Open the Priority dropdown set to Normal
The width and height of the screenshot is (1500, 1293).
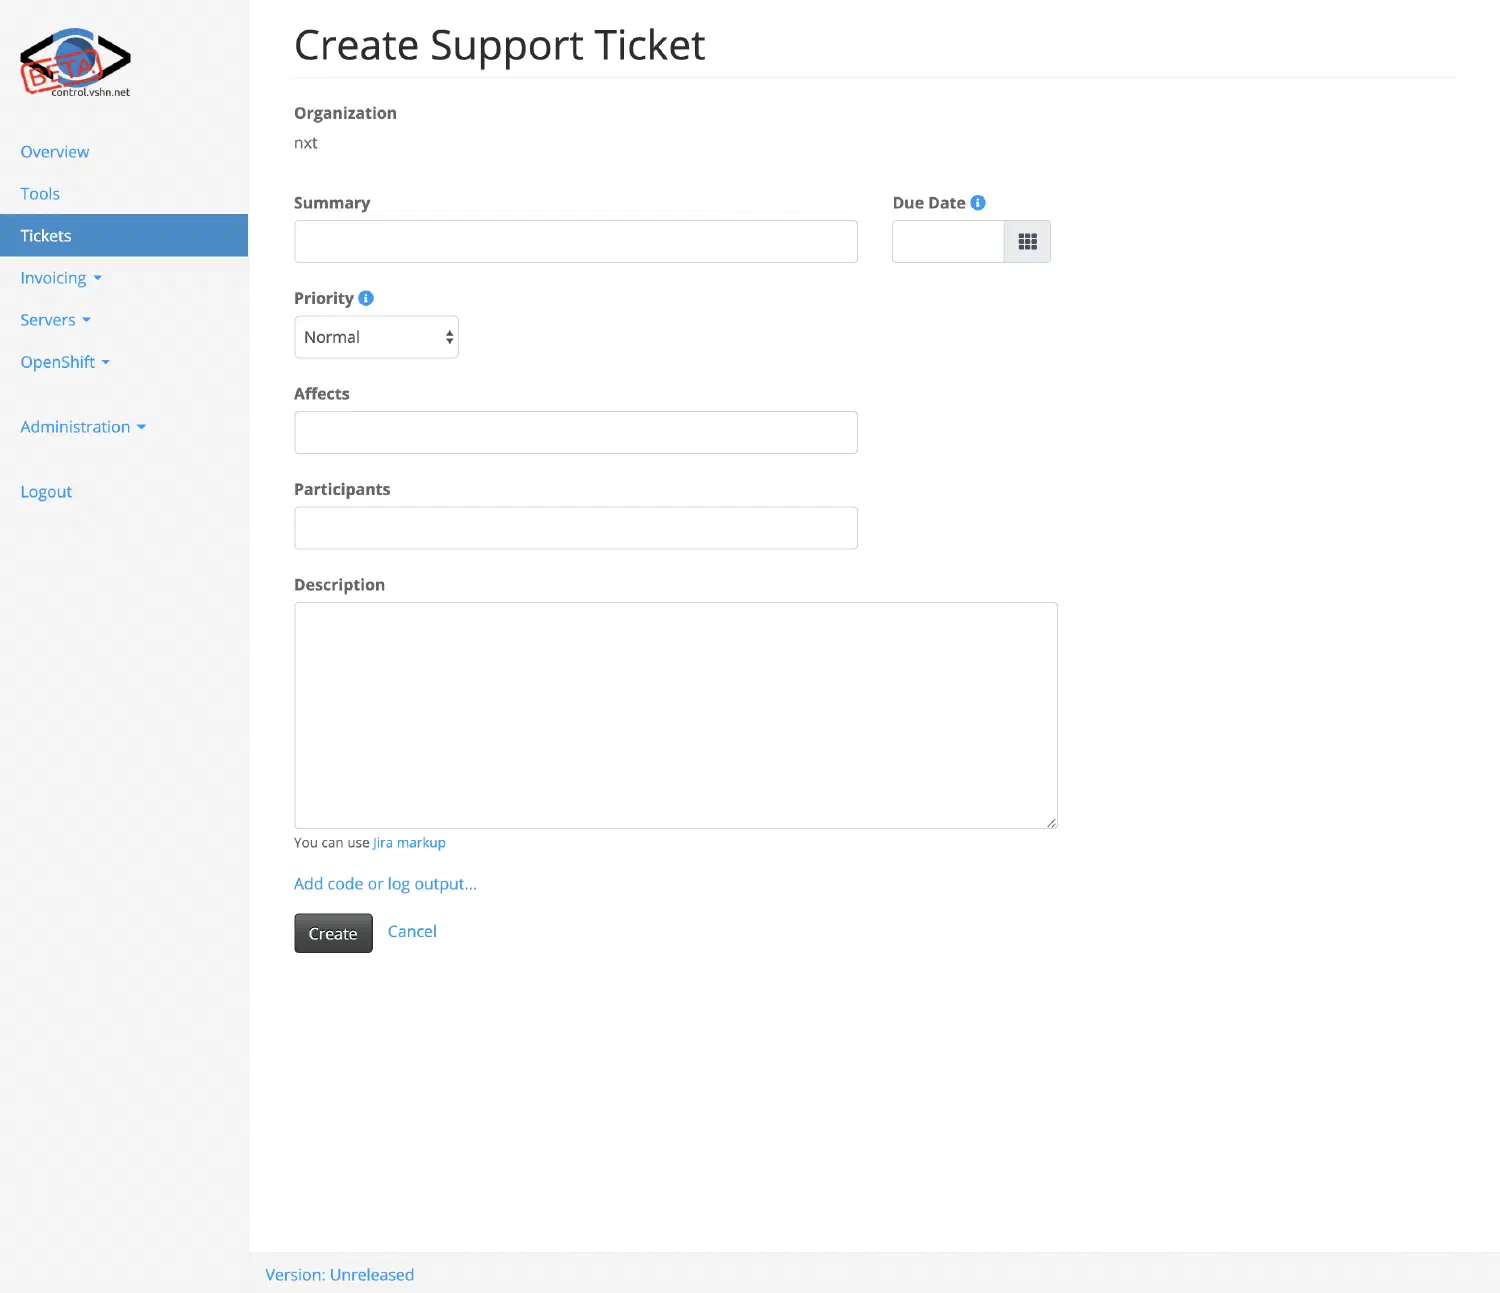tap(376, 338)
